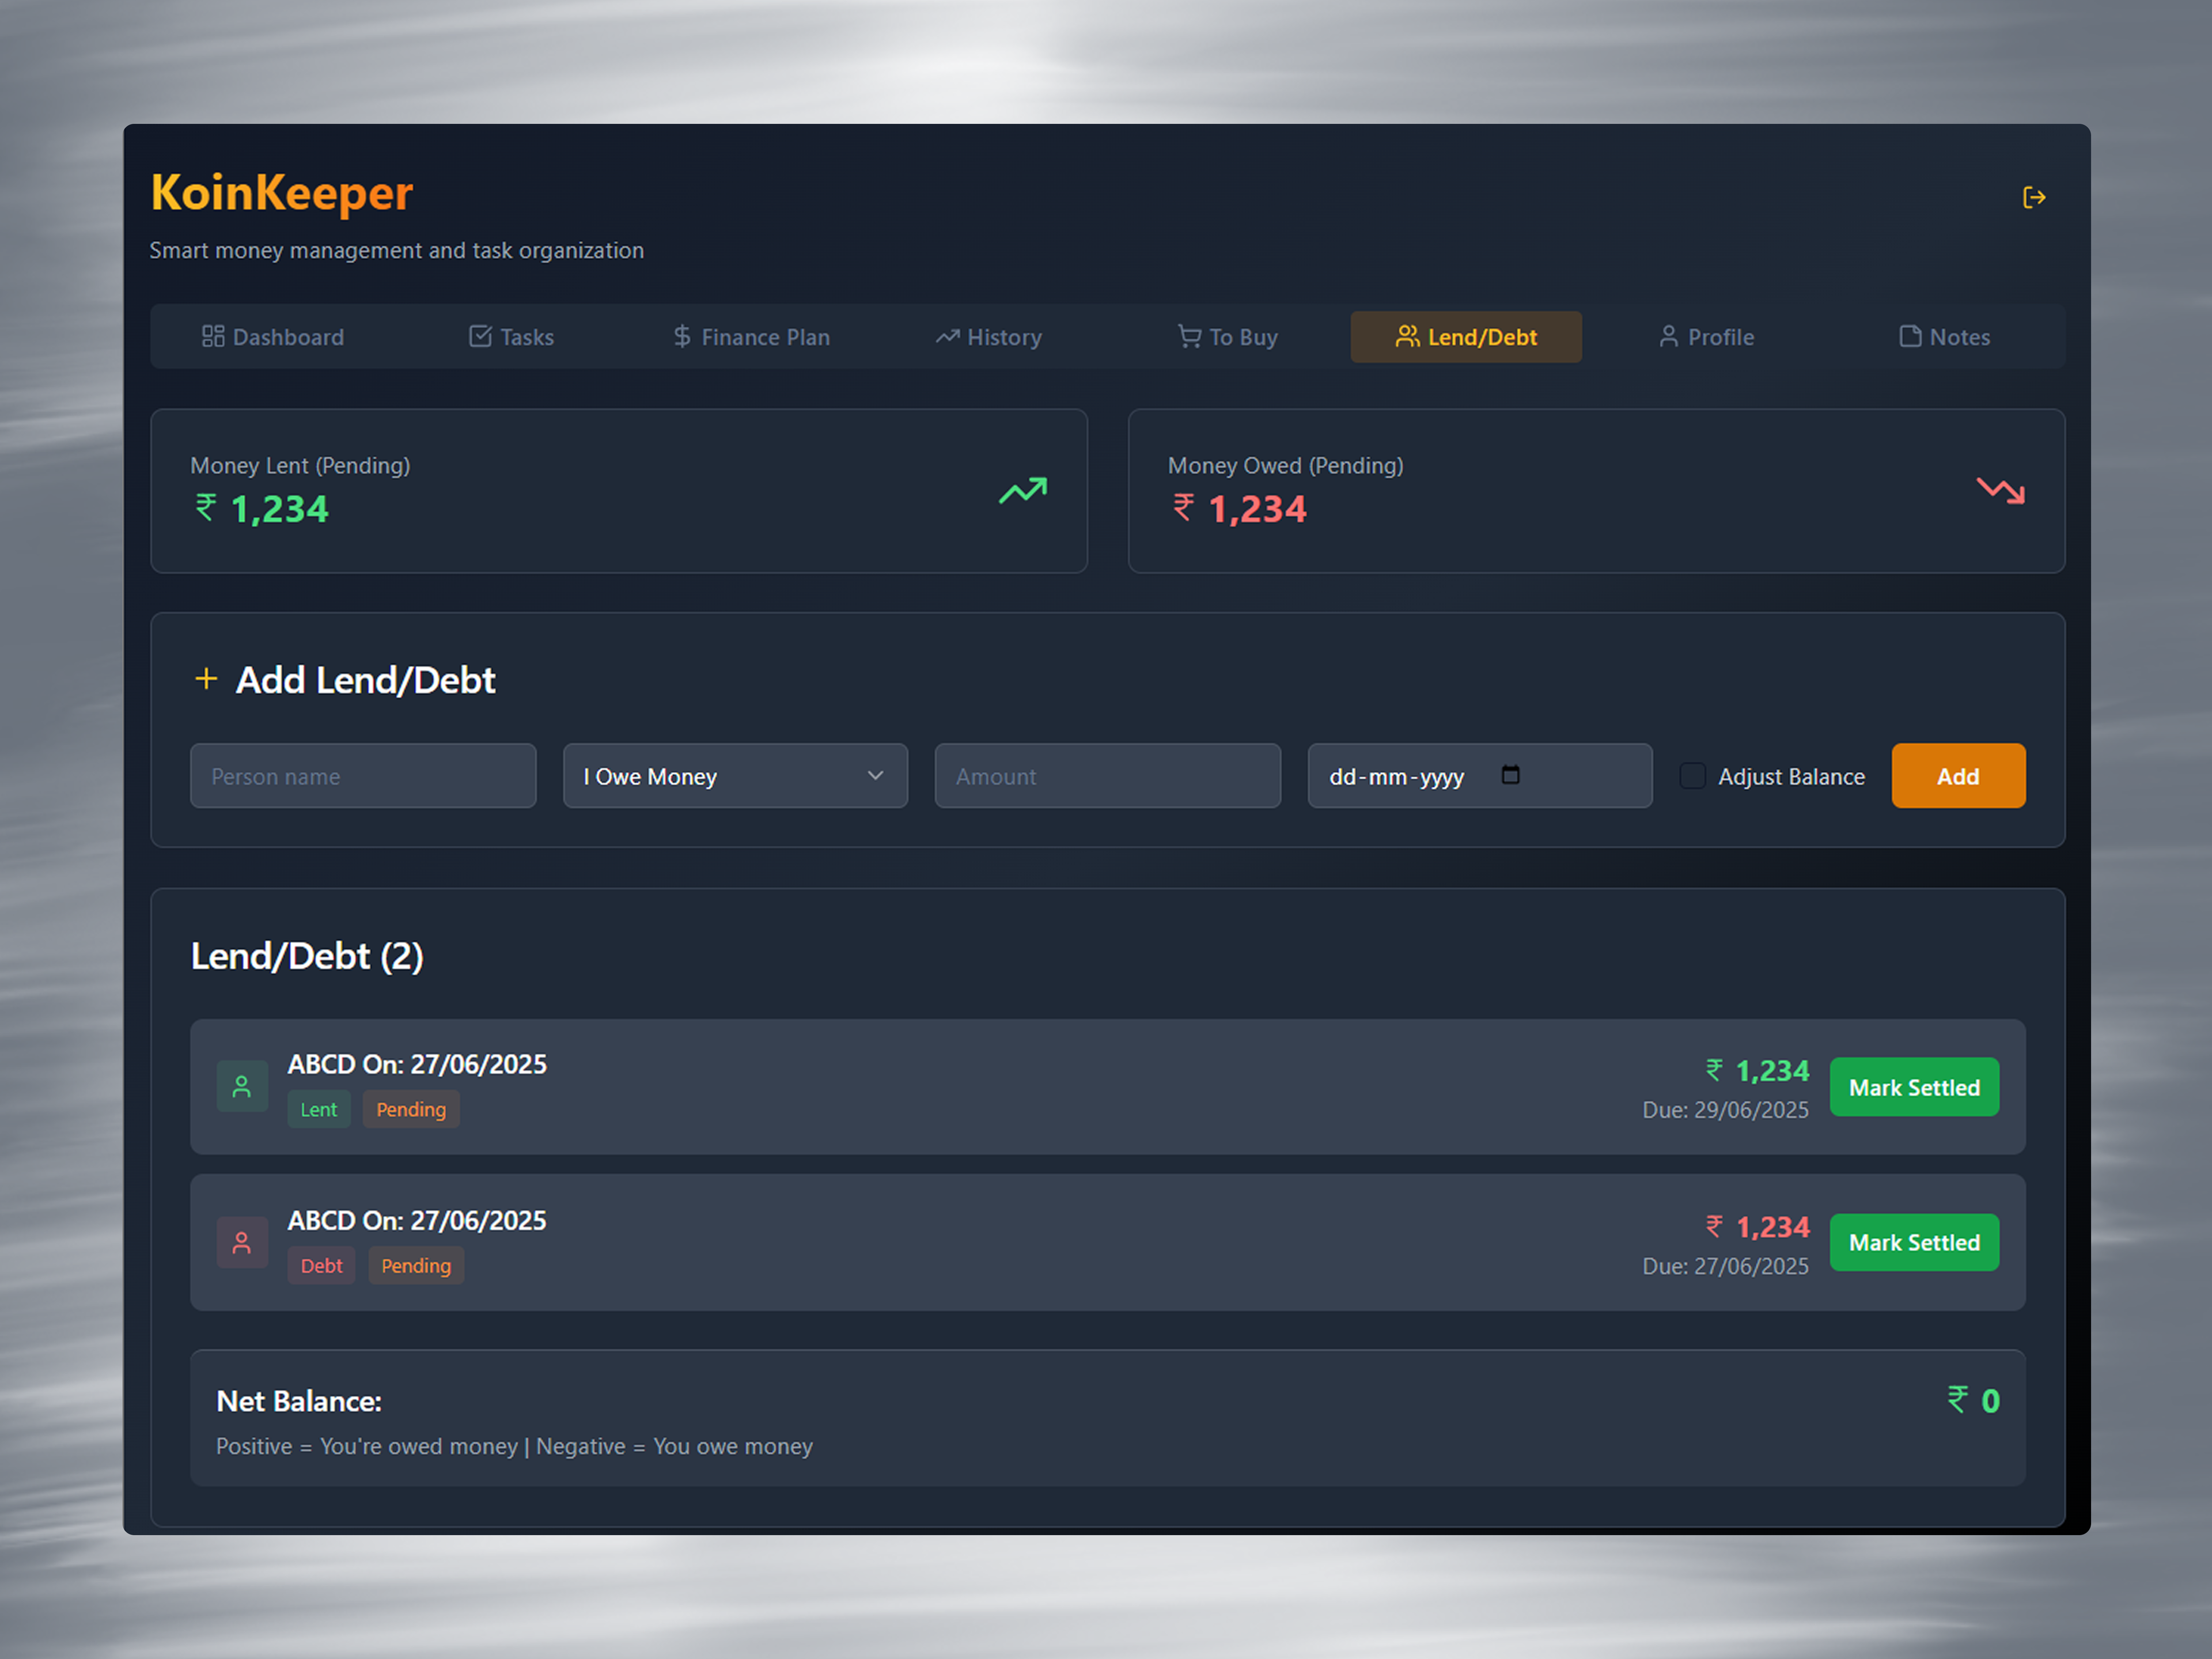Viewport: 2212px width, 1659px height.
Task: Click the logout icon in the header
Action: tap(2033, 198)
